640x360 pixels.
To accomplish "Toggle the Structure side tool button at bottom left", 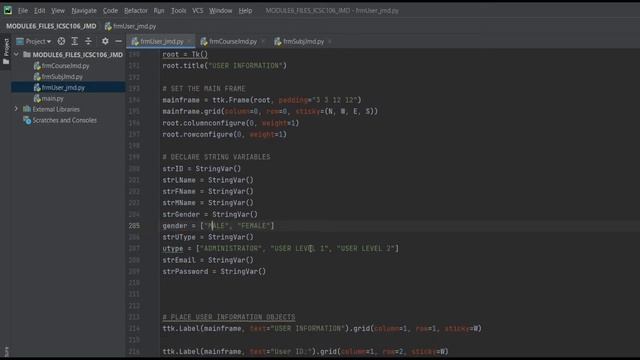I will click(6, 352).
